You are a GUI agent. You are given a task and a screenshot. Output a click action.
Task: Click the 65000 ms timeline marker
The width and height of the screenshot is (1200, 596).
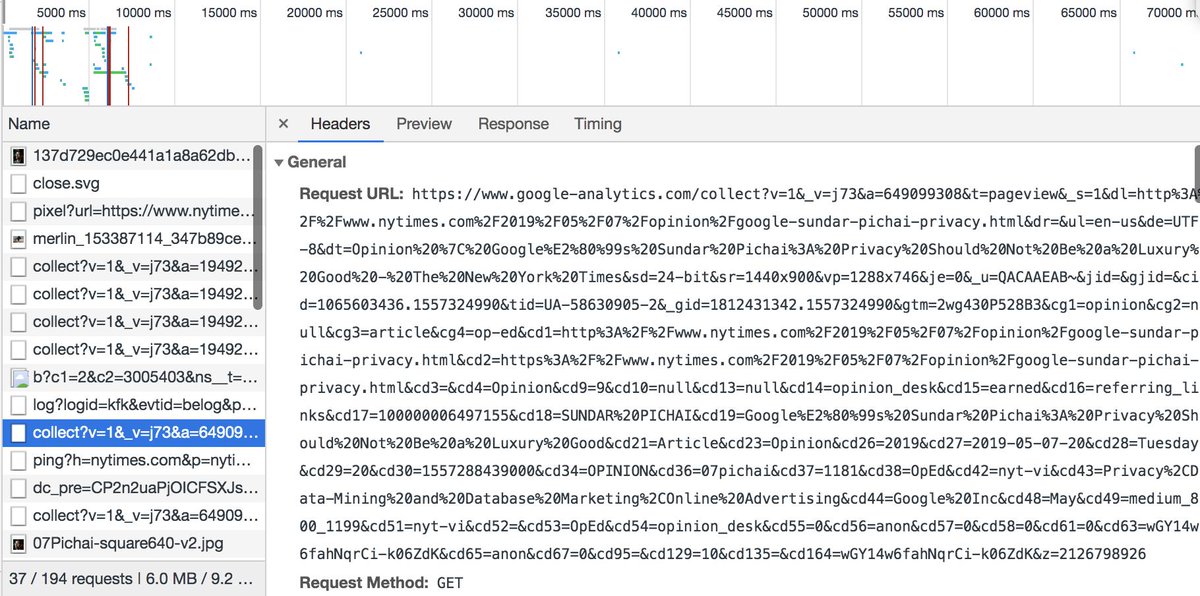click(1090, 13)
